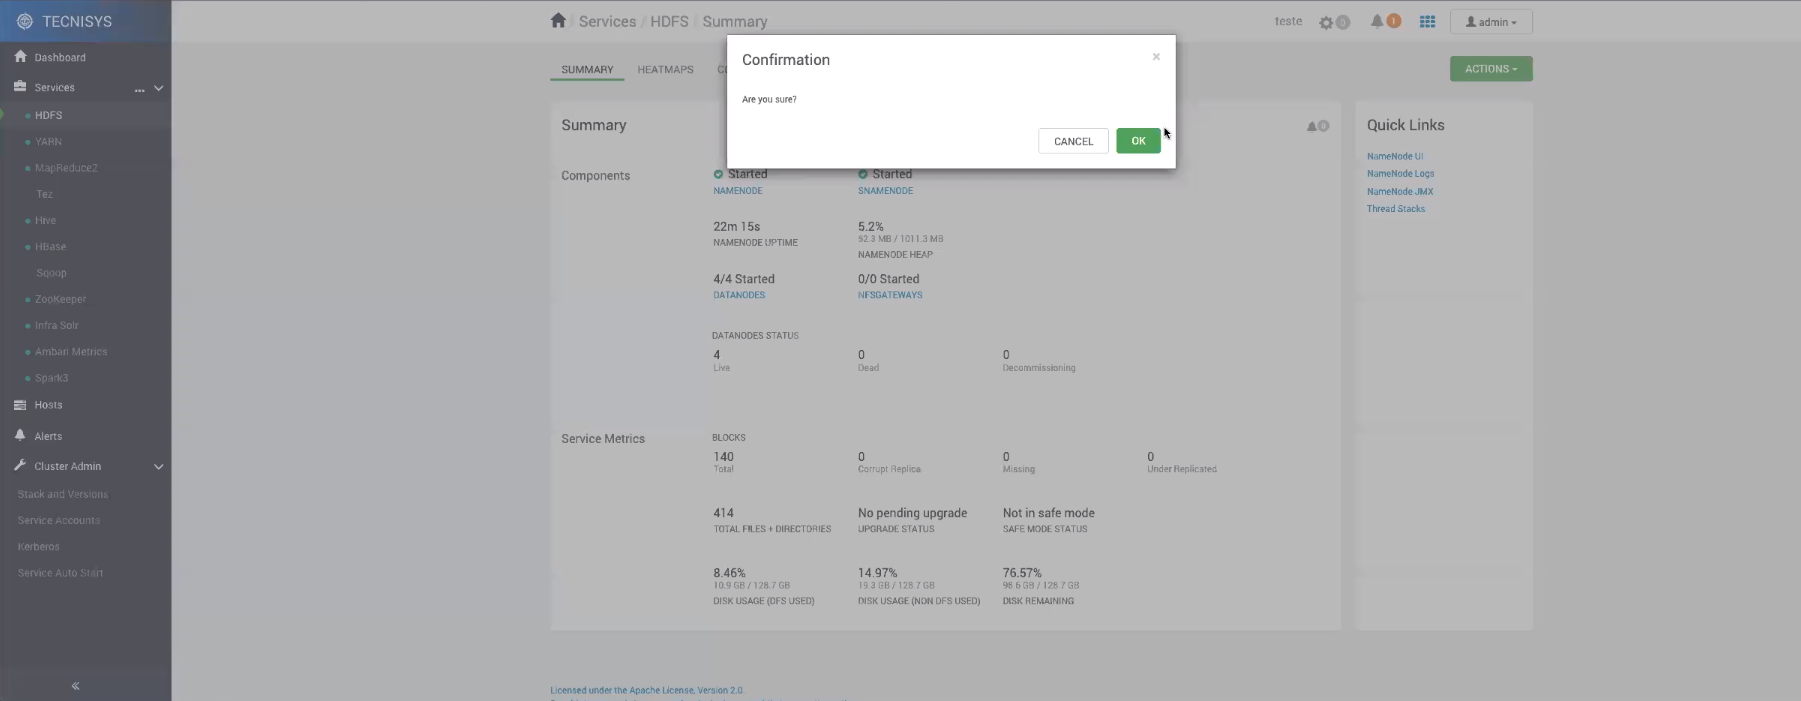Image resolution: width=1801 pixels, height=701 pixels.
Task: Go to HDFS in breadcrumb
Action: click(x=669, y=21)
